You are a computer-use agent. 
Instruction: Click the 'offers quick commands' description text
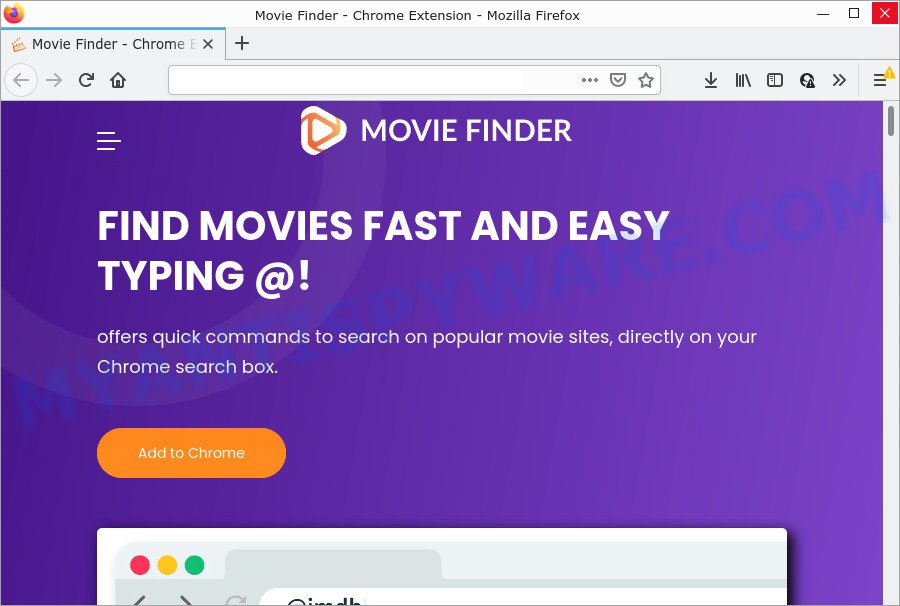point(426,351)
